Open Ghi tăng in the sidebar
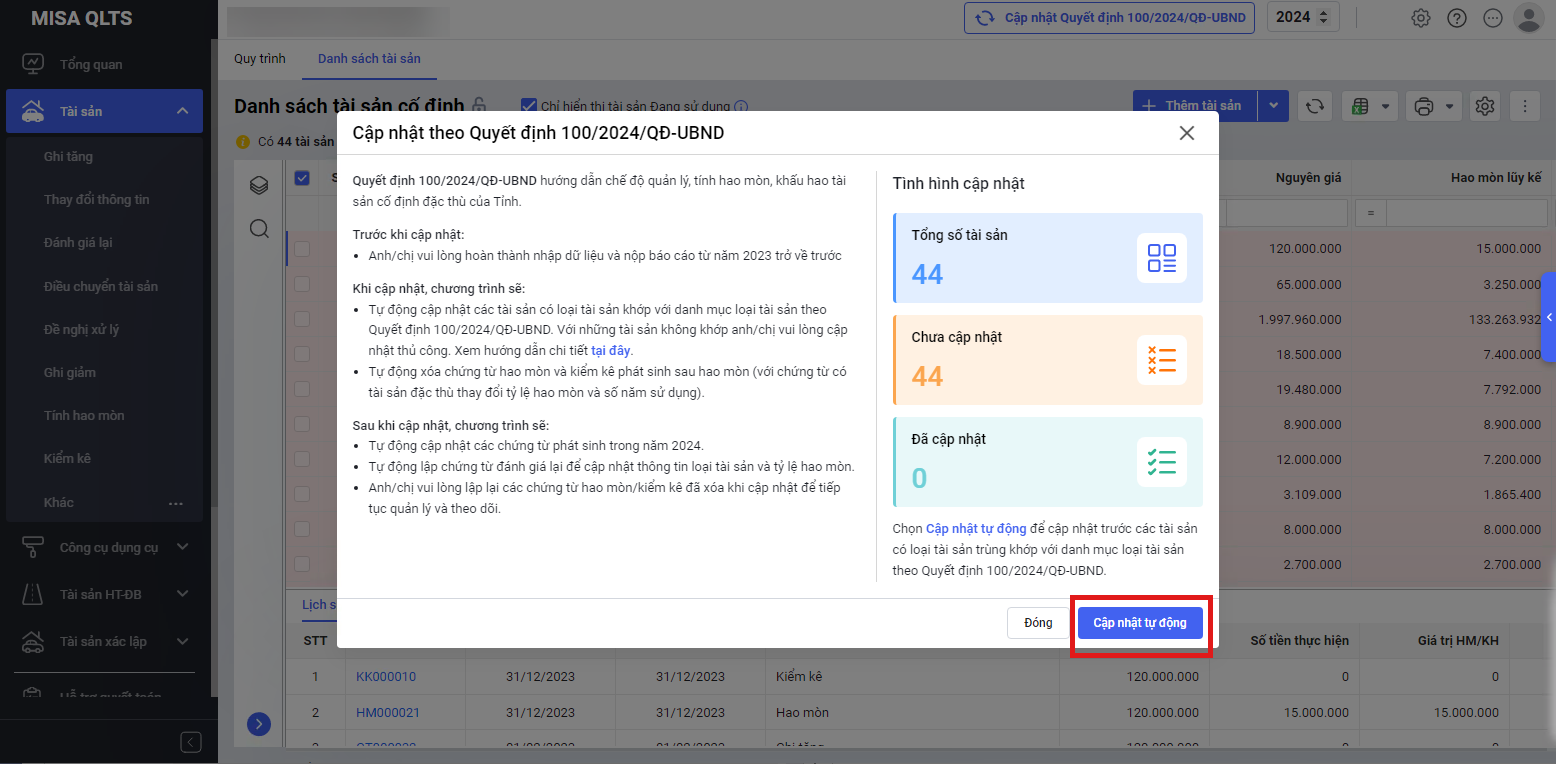The width and height of the screenshot is (1556, 764). (x=70, y=156)
